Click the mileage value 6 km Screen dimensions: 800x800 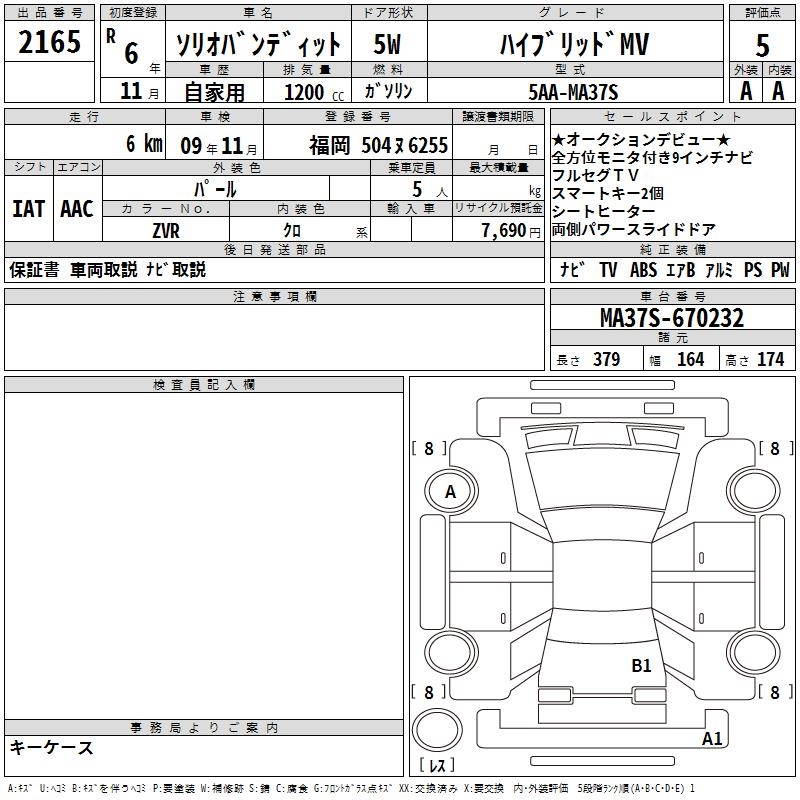pyautogui.click(x=144, y=143)
